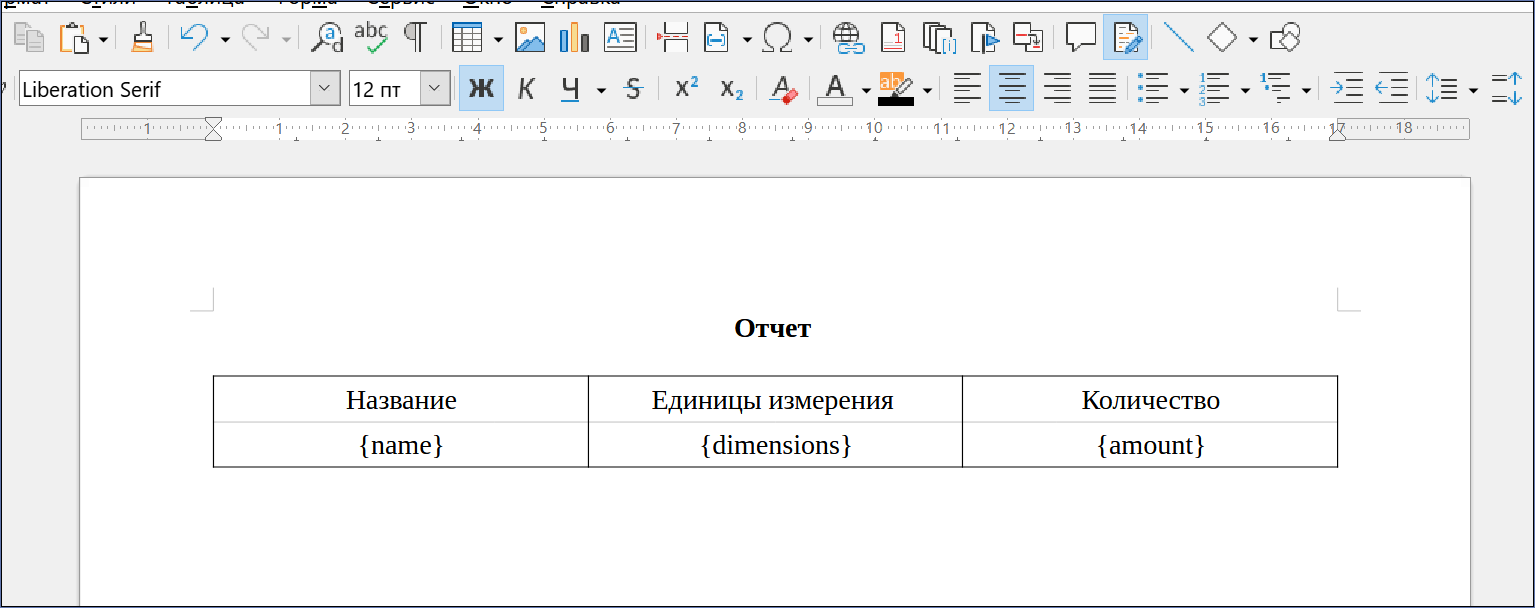
Task: Toggle bold formatting Ж
Action: (481, 89)
